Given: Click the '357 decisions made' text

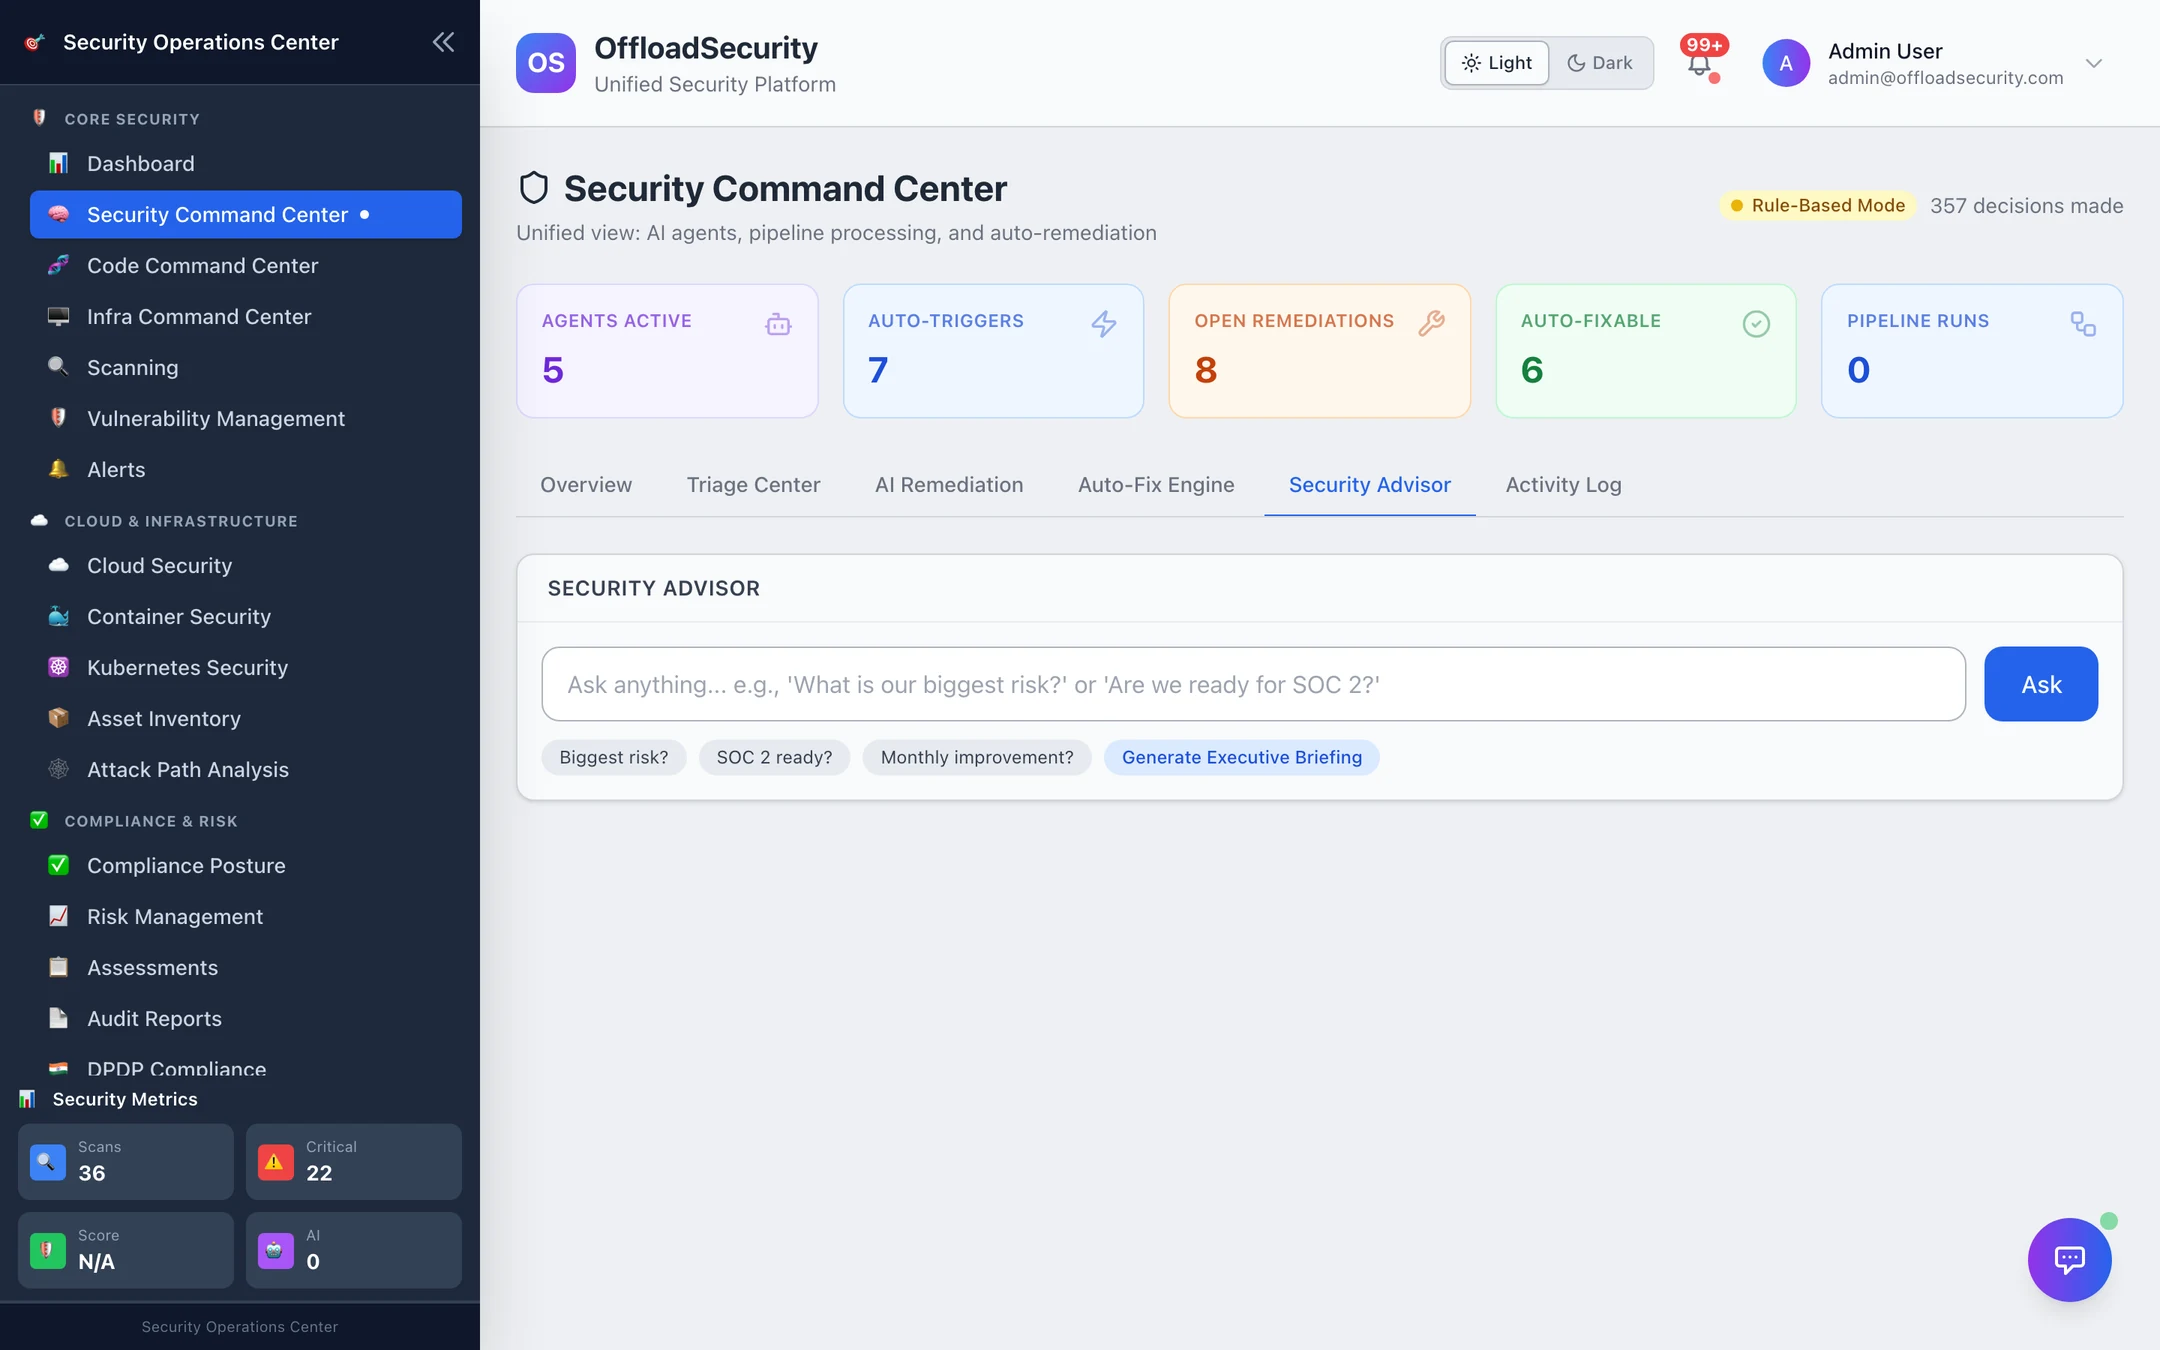Looking at the screenshot, I should pyautogui.click(x=2026, y=205).
